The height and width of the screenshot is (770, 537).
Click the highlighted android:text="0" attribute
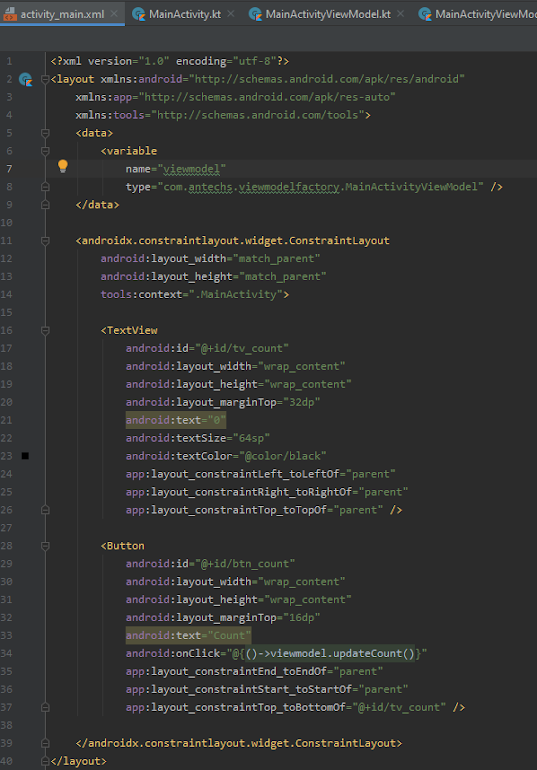[x=176, y=420]
